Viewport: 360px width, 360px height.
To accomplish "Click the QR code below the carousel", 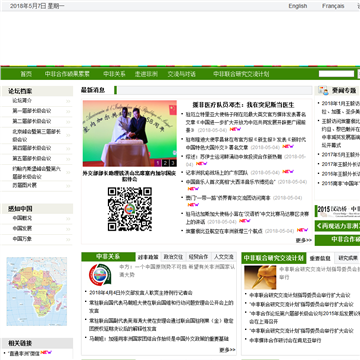I will (130, 209).
